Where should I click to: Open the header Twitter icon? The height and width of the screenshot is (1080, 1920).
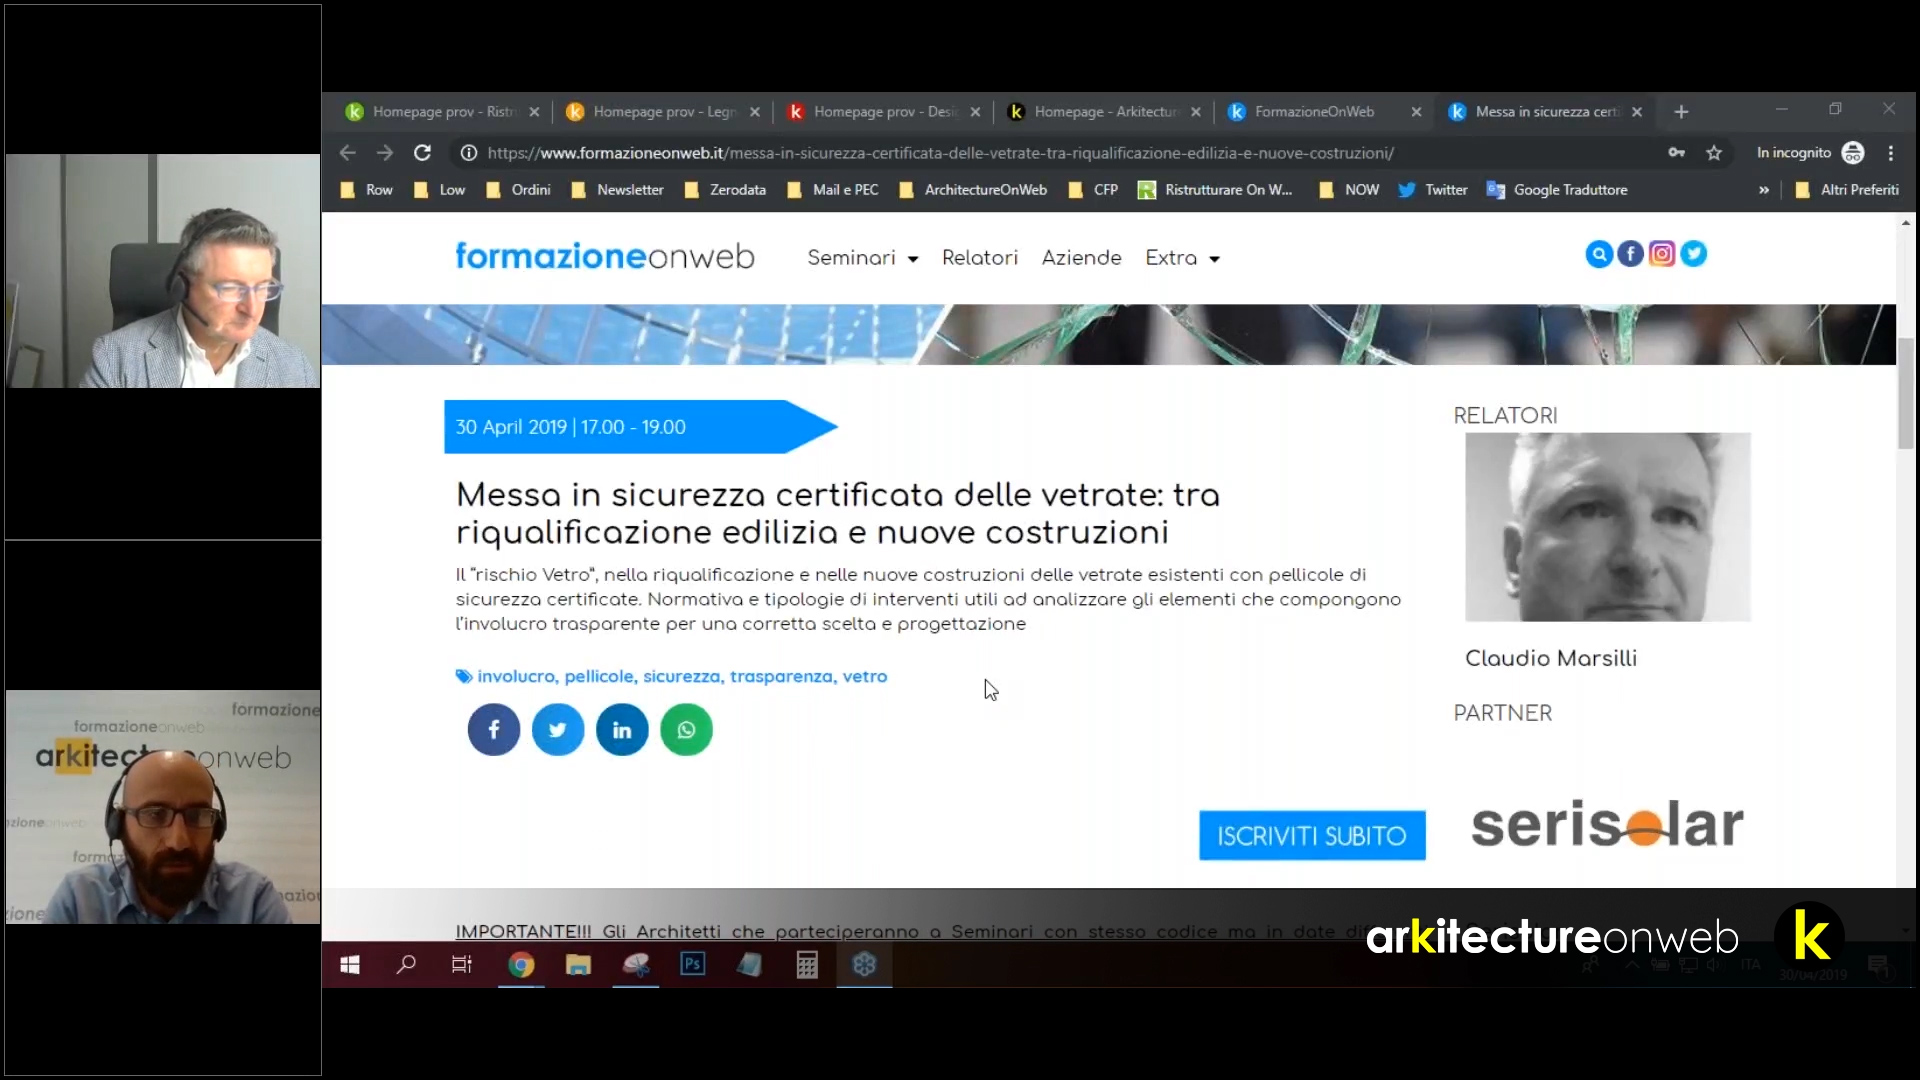pyautogui.click(x=1694, y=254)
